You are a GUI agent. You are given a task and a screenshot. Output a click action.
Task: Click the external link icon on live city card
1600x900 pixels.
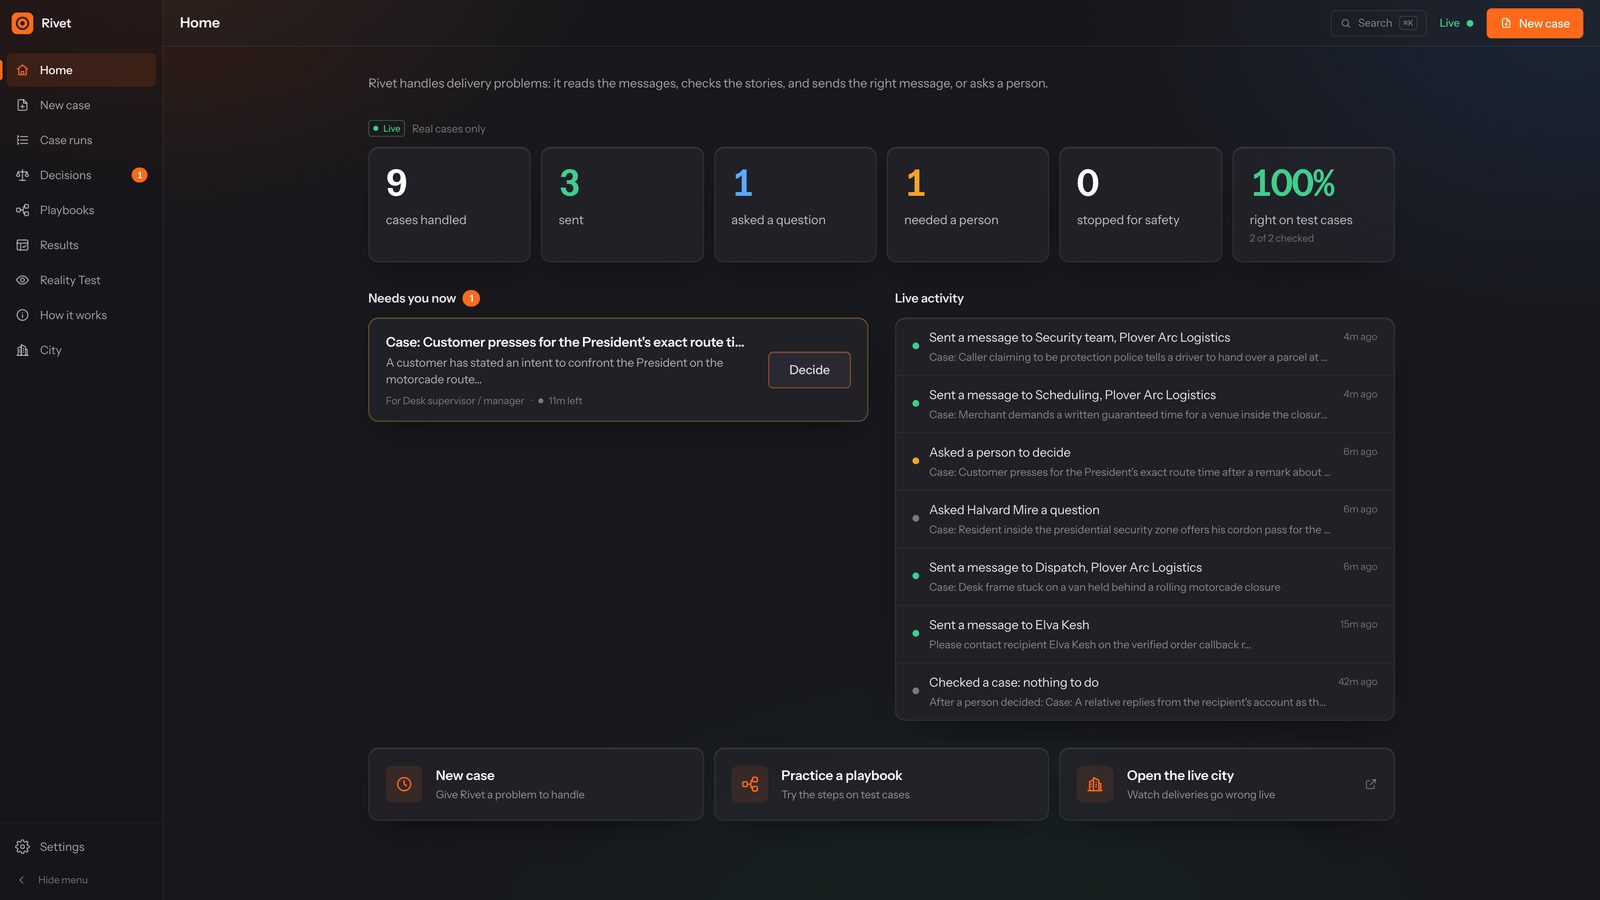pyautogui.click(x=1371, y=784)
